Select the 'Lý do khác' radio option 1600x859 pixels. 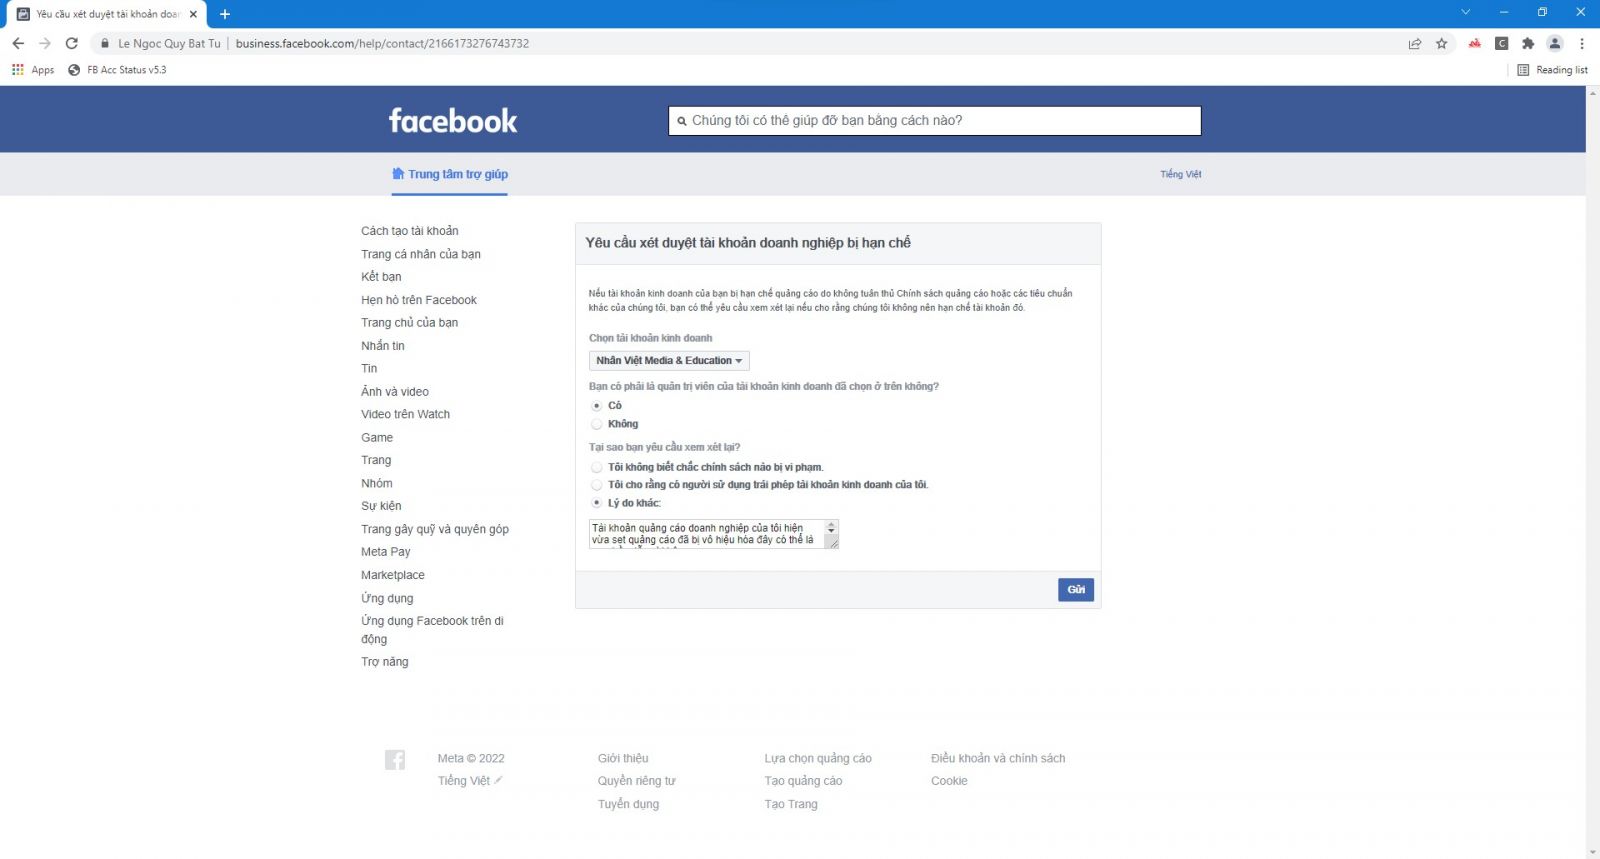(597, 503)
